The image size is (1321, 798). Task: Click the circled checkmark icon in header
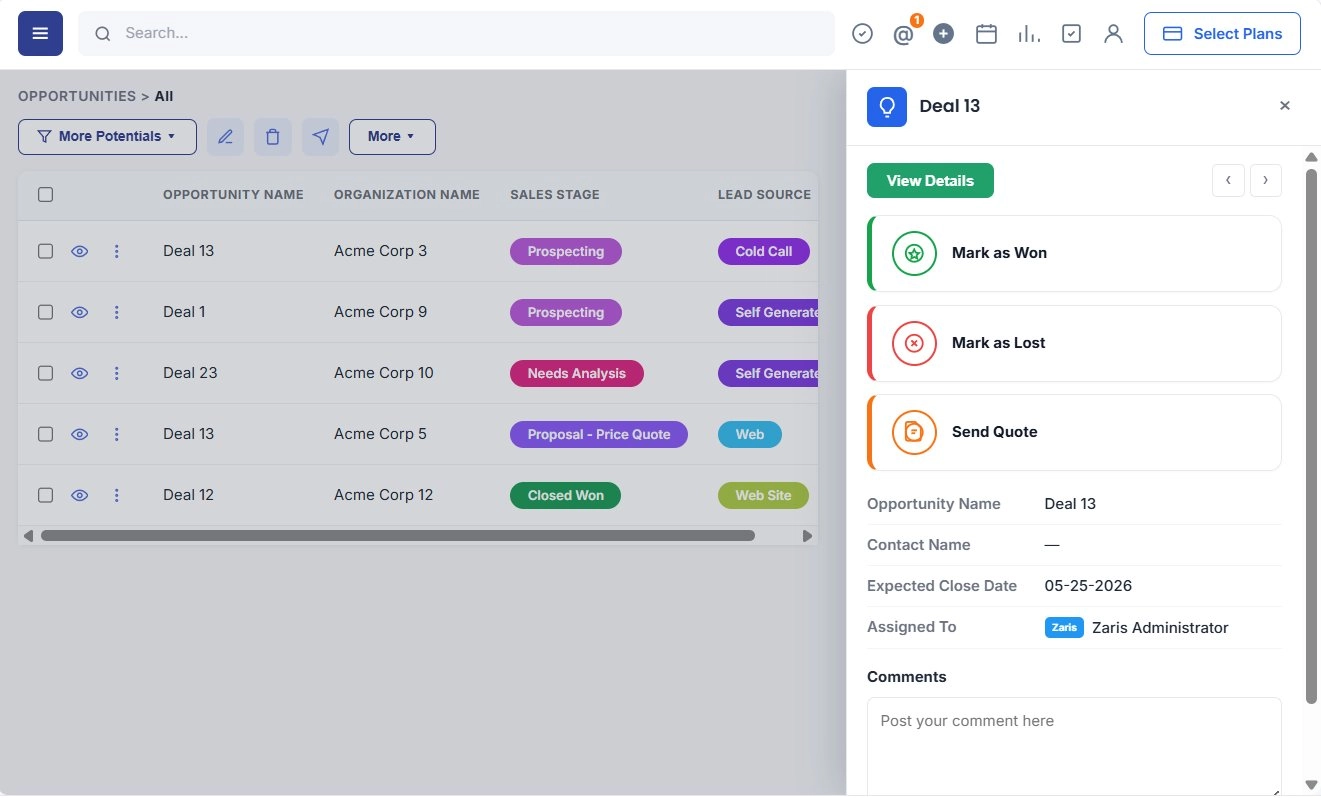(x=862, y=34)
